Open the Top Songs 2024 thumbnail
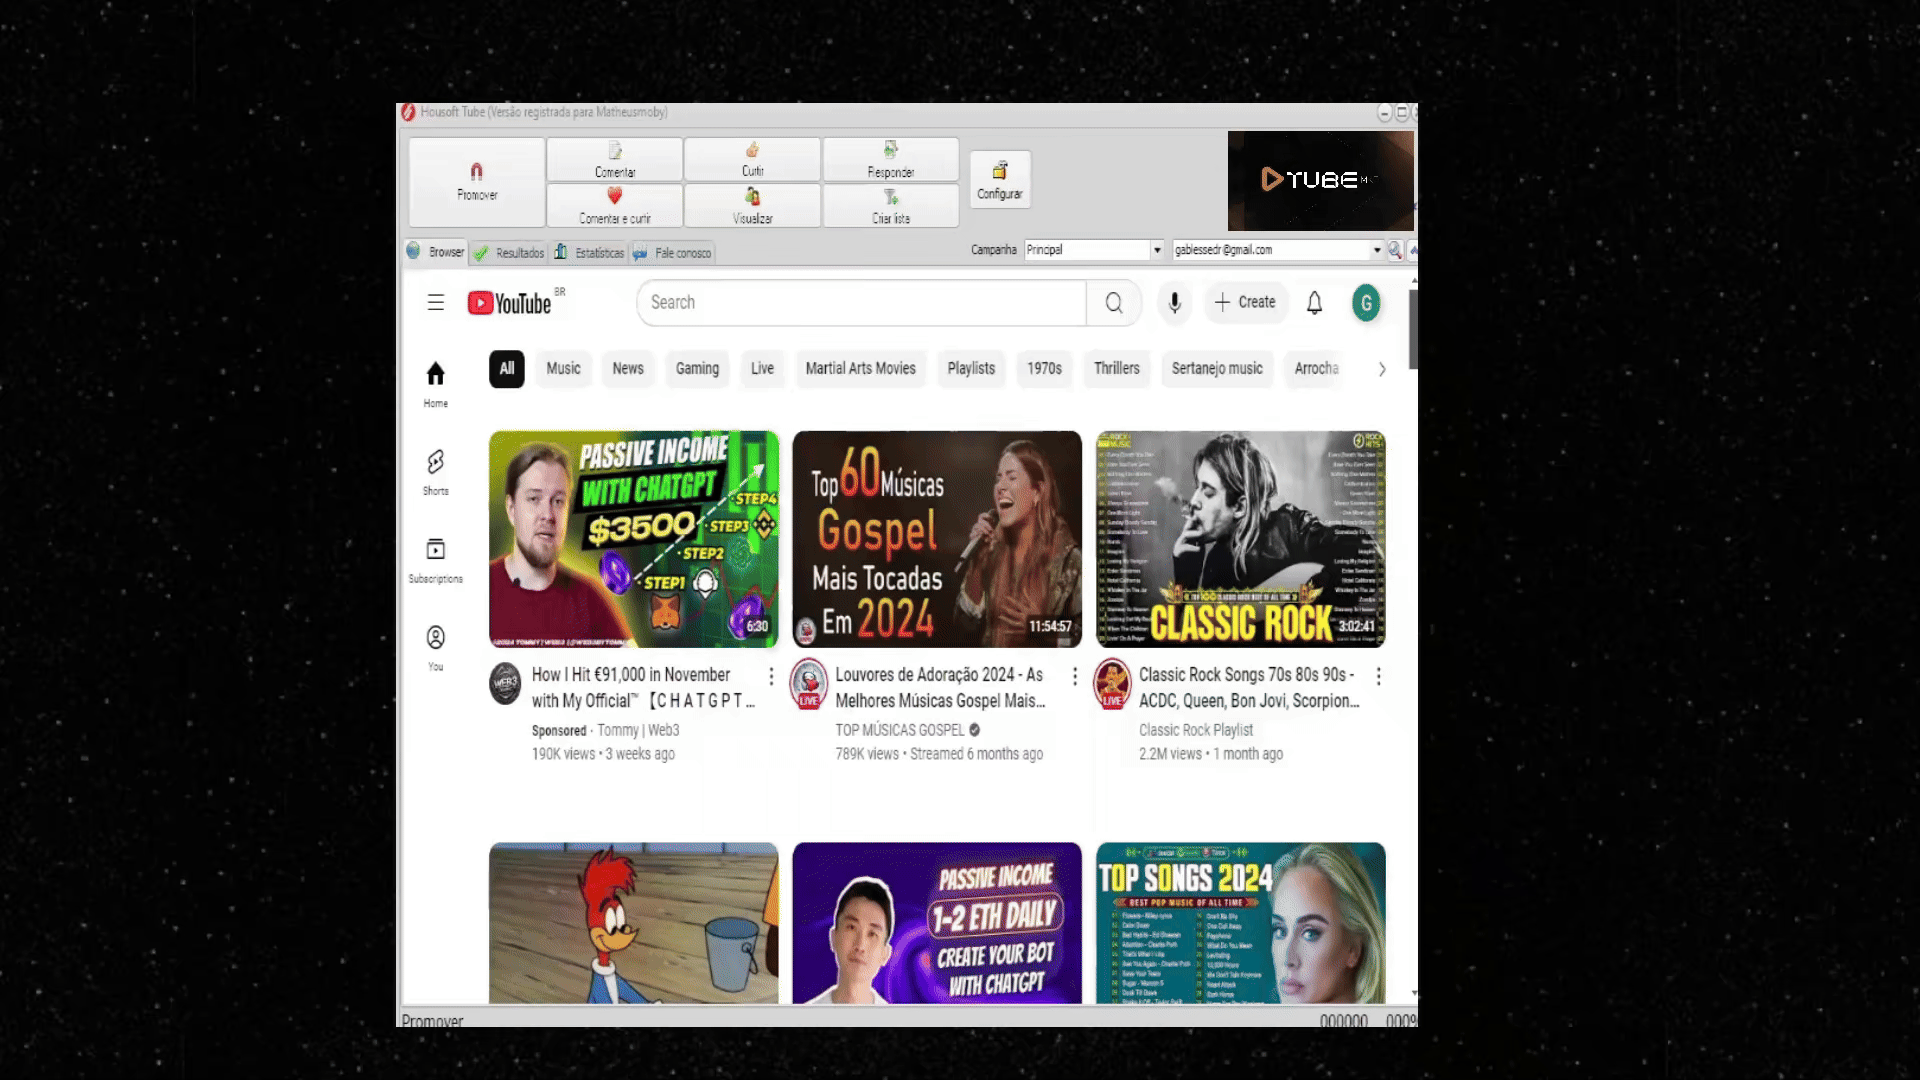This screenshot has width=1920, height=1080. 1241,923
